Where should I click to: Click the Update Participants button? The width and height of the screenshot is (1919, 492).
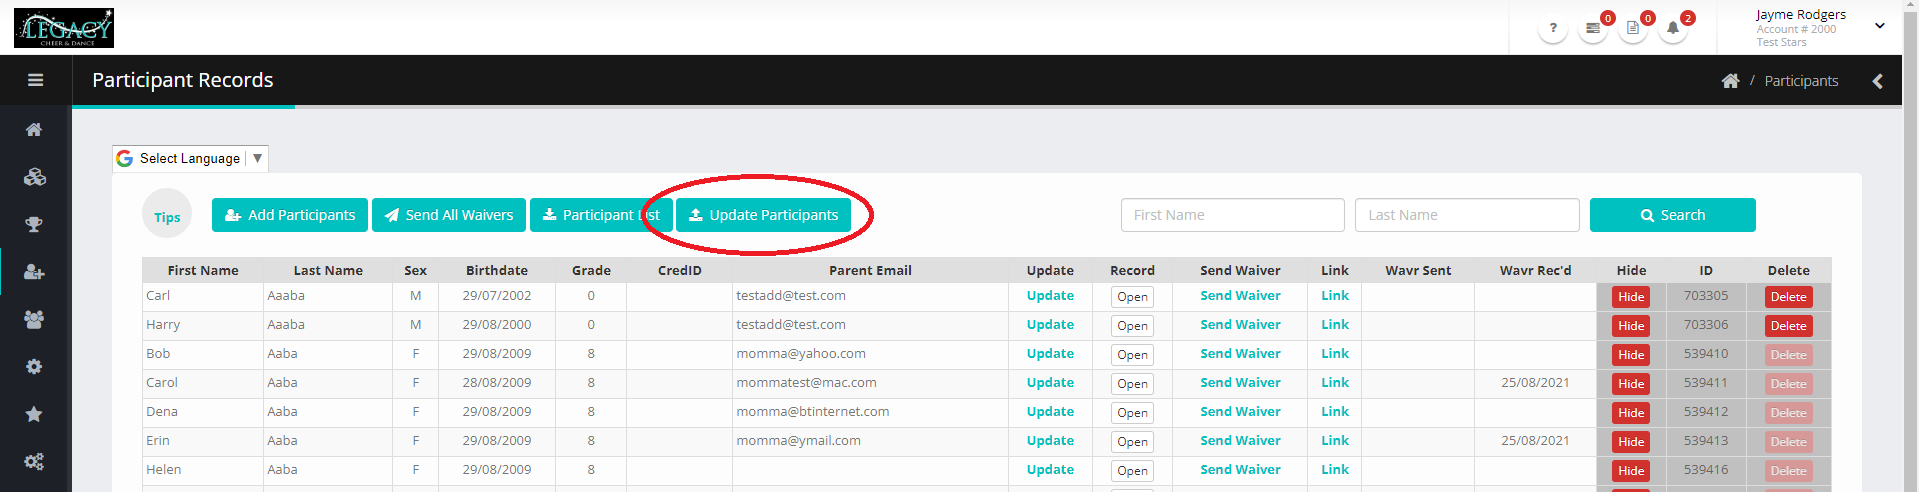[x=763, y=215]
